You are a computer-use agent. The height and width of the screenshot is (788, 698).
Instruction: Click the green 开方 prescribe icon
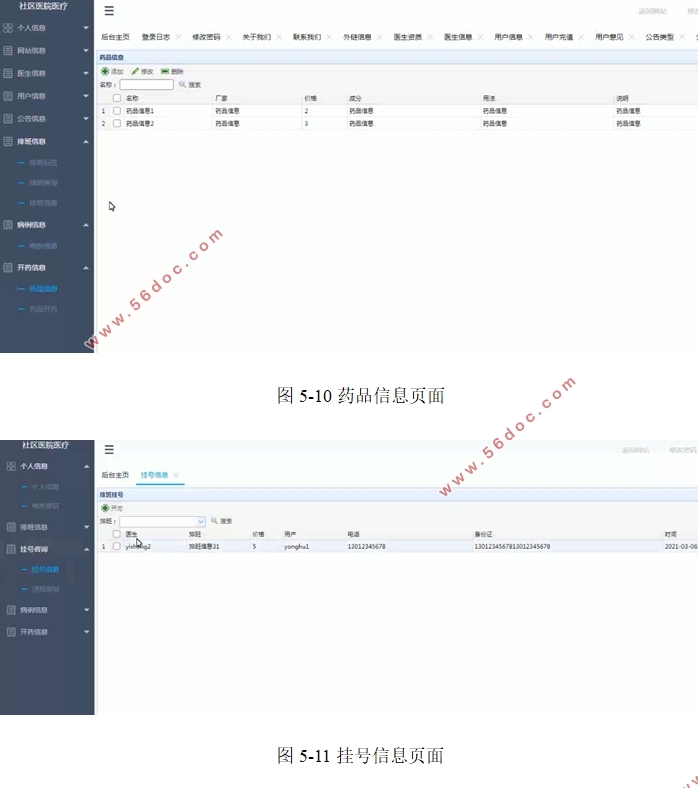coord(105,508)
